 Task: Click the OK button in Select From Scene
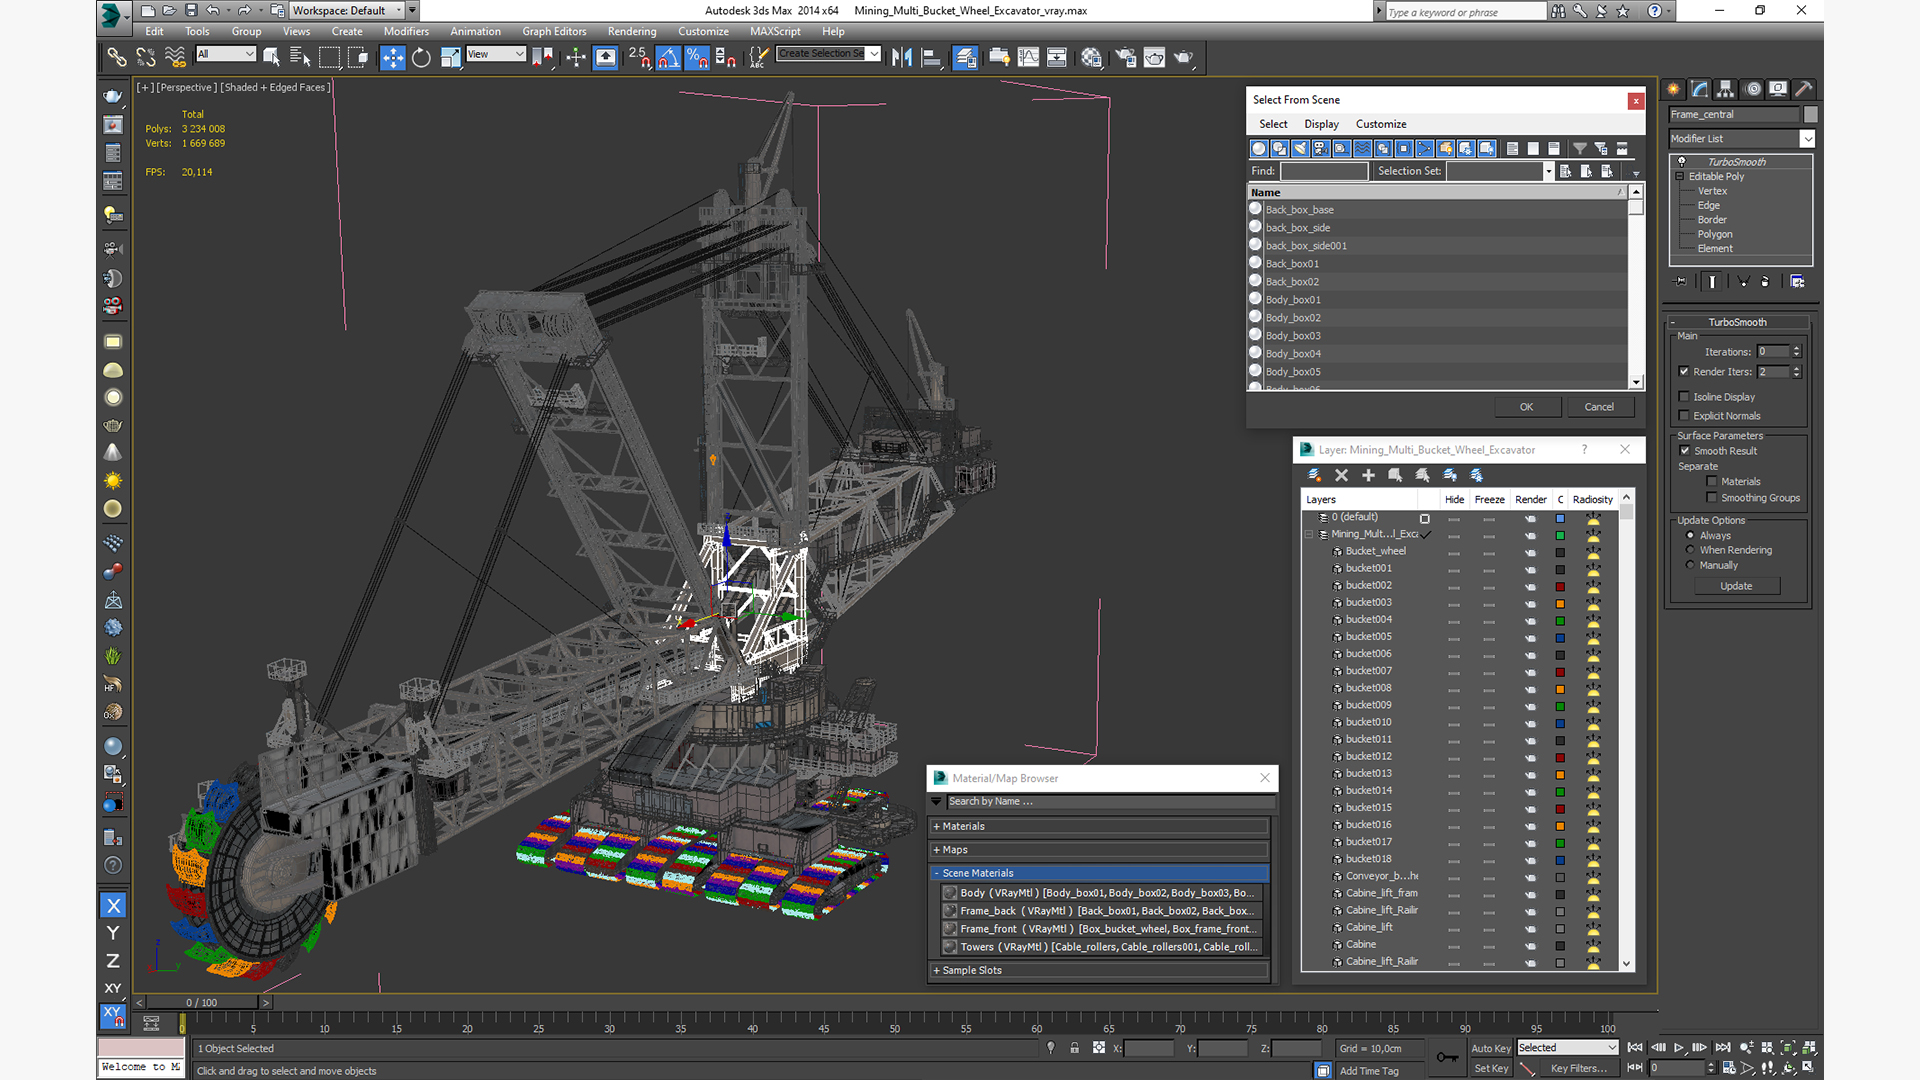pos(1526,407)
